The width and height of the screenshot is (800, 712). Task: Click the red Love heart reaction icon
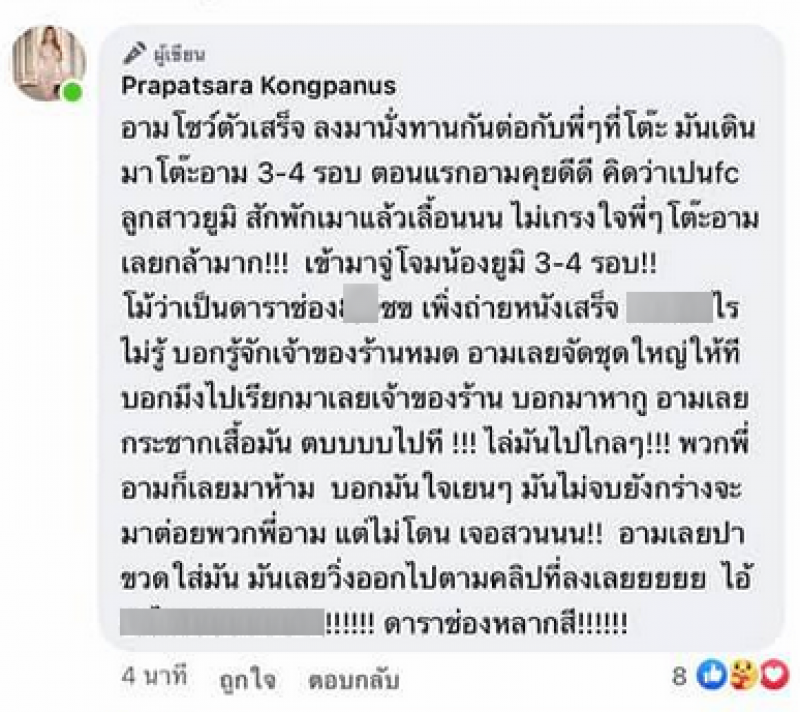pyautogui.click(x=773, y=677)
